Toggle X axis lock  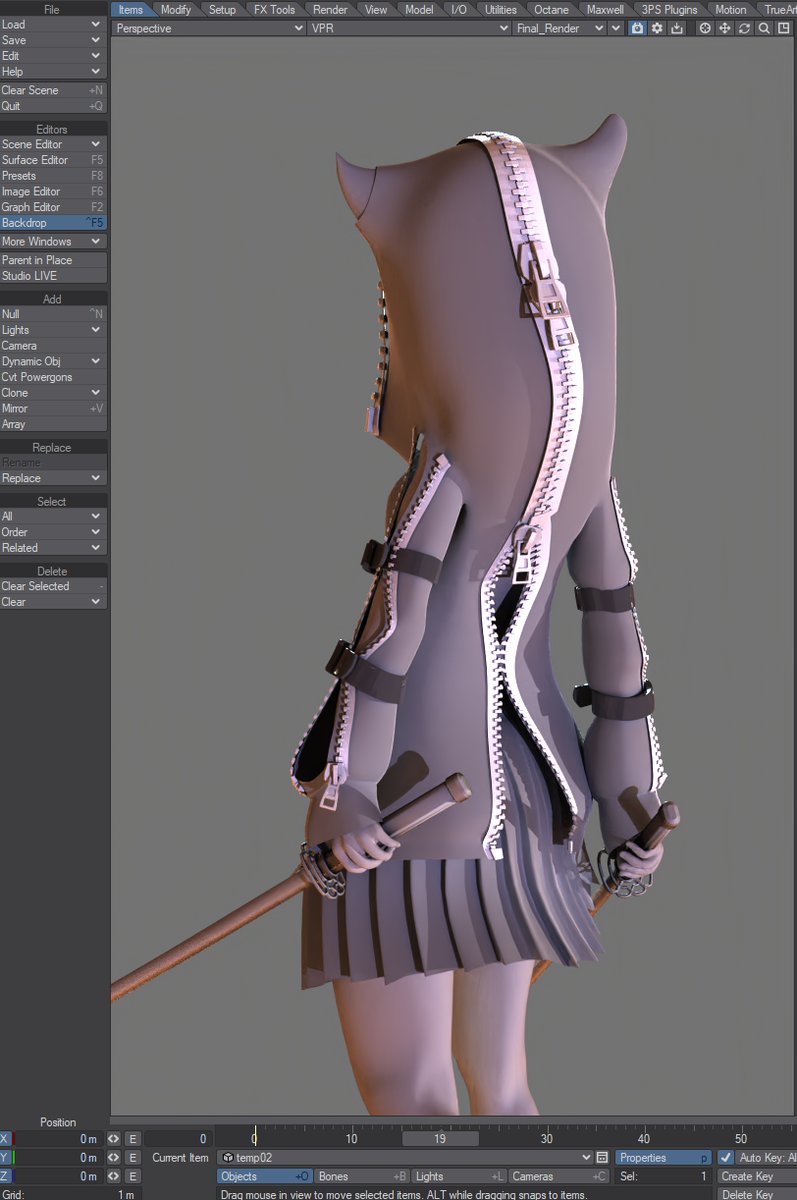point(7,1139)
